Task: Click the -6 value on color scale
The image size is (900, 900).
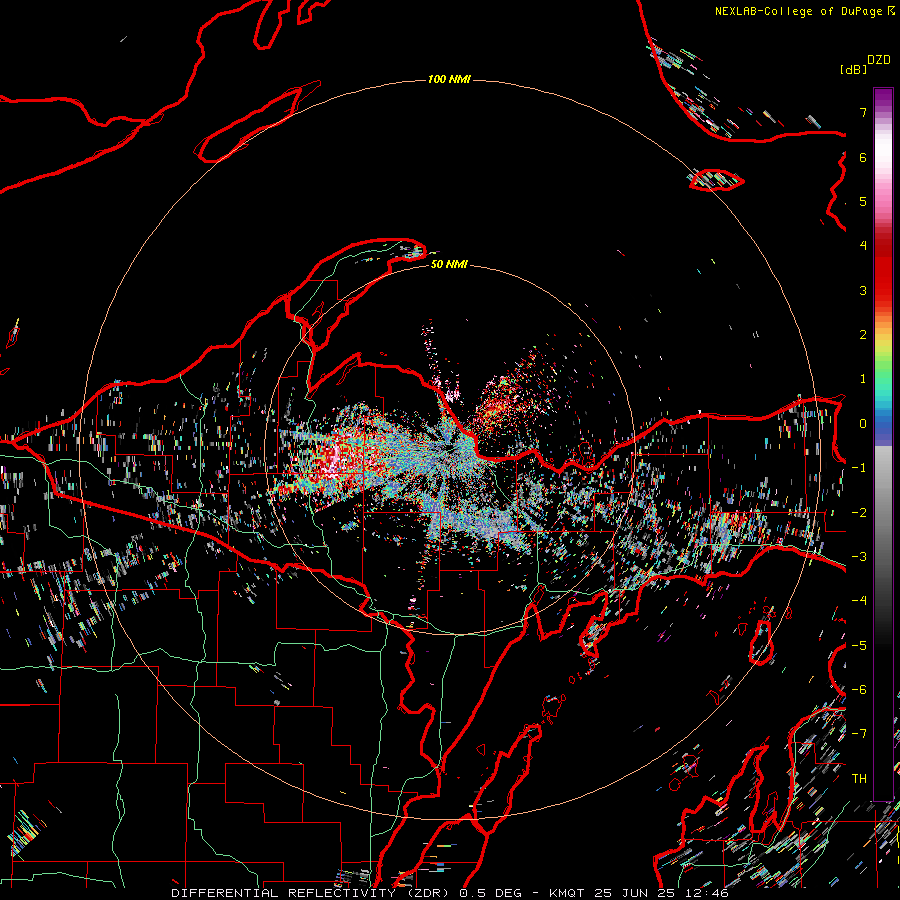Action: (859, 690)
